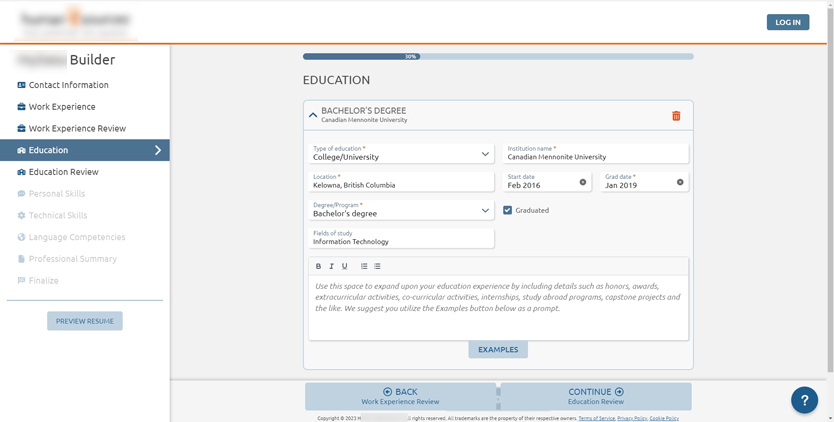Screen dimensions: 834x422
Task: Open the help question mark button
Action: click(x=804, y=399)
